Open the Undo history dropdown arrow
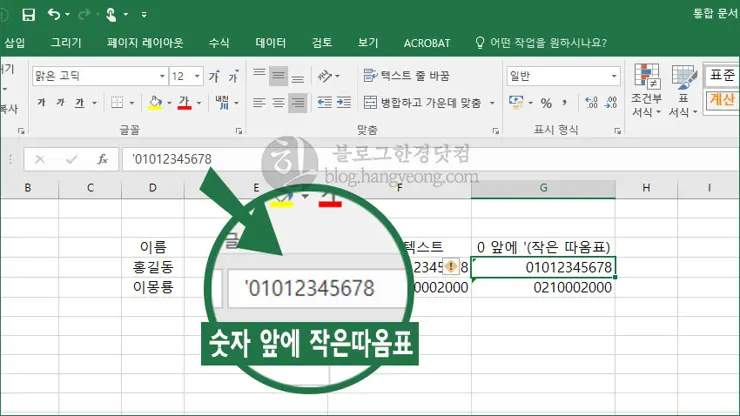Screen dimensions: 740x416 click(x=67, y=15)
